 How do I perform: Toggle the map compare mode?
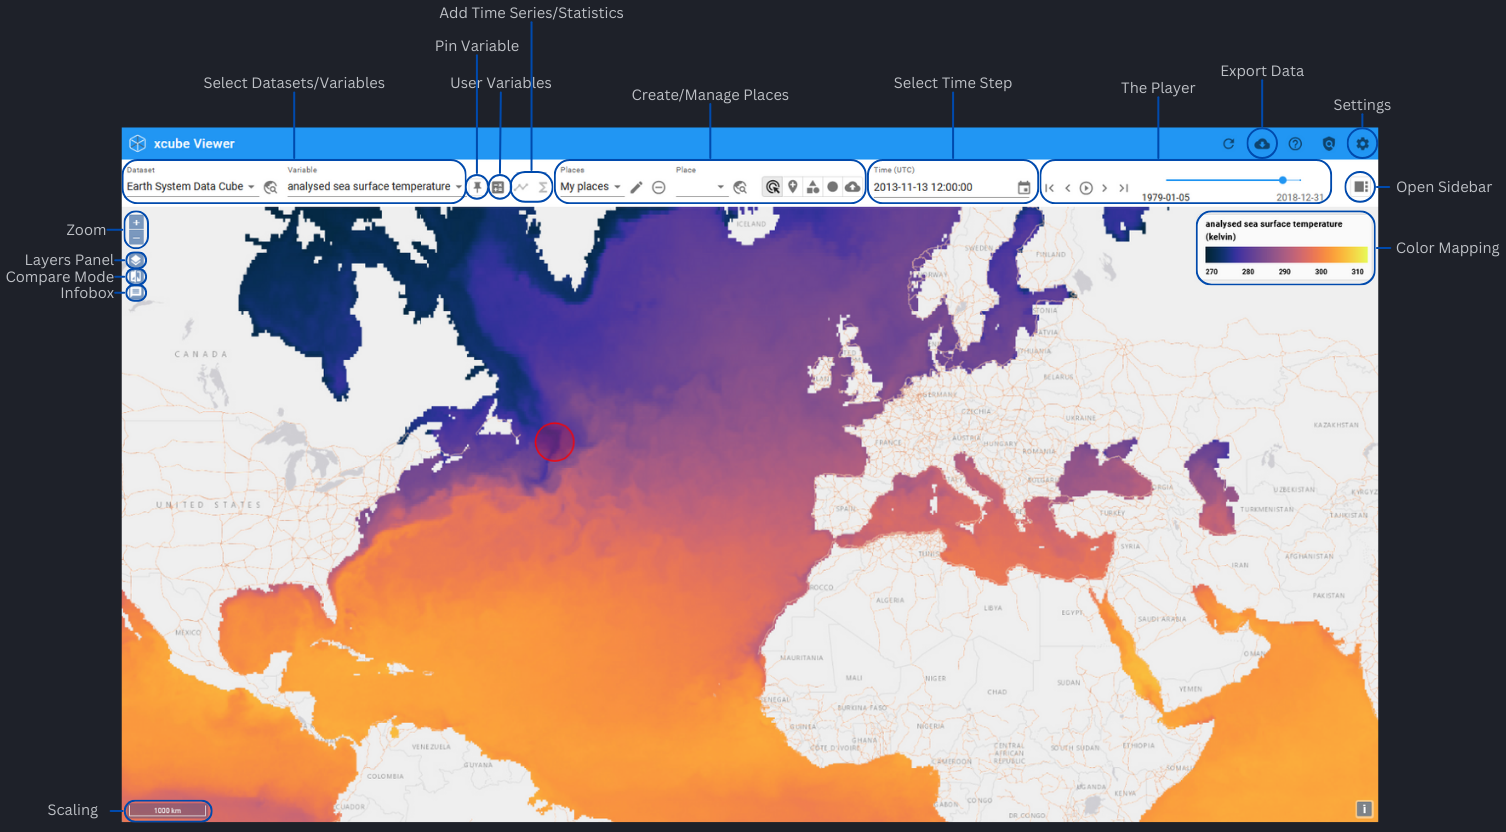pos(136,277)
